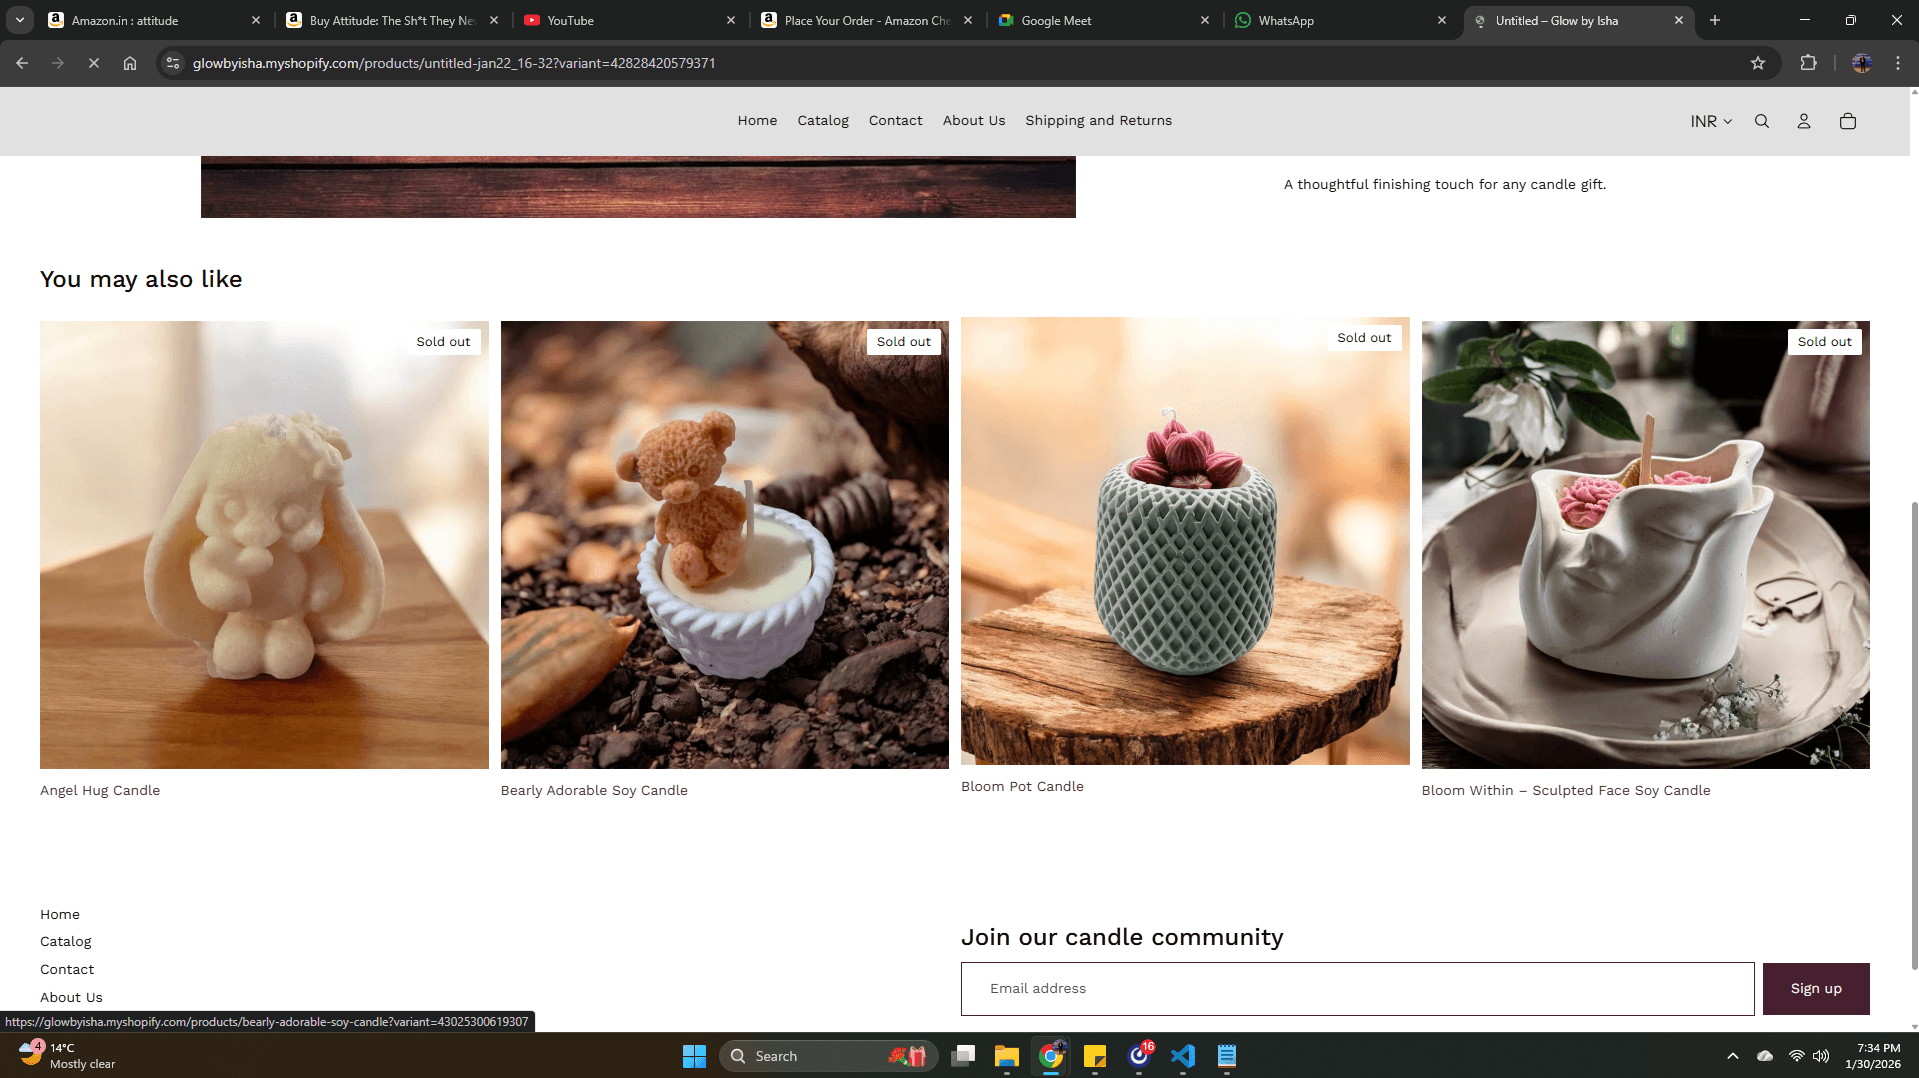The height and width of the screenshot is (1078, 1919).
Task: Open Wi-Fi network settings in tray
Action: pyautogui.click(x=1797, y=1056)
